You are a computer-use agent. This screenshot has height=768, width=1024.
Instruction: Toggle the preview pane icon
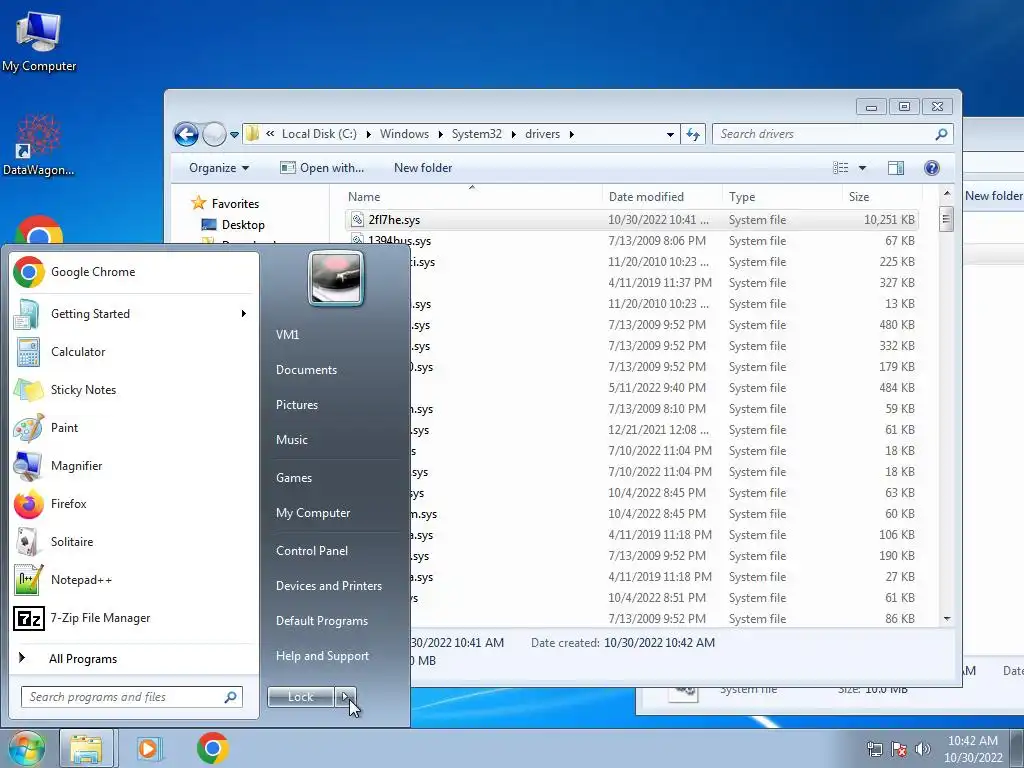[896, 168]
